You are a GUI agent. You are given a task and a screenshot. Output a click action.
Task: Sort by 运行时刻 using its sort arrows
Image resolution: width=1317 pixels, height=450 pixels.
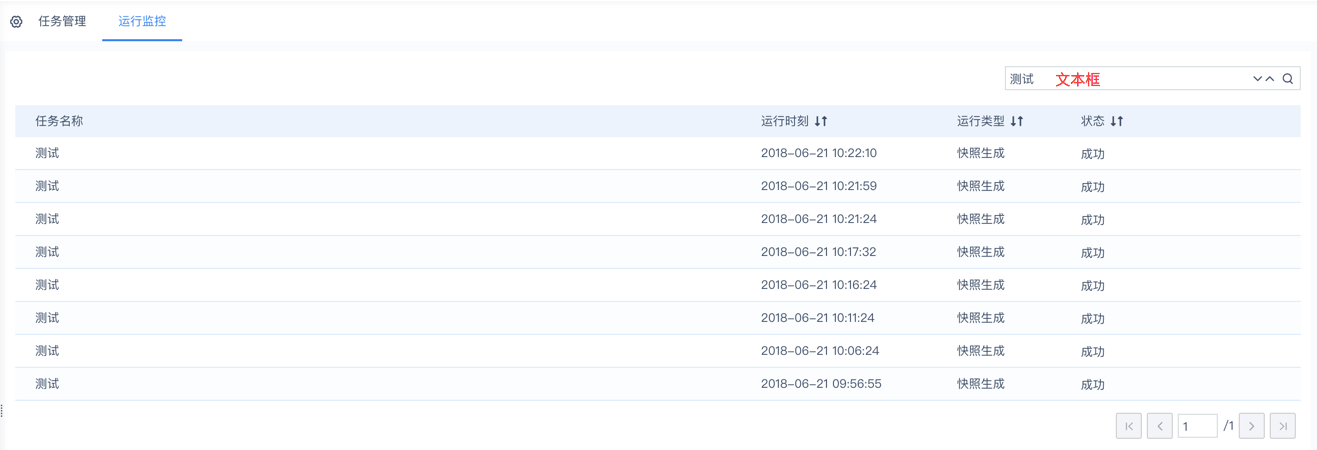point(821,121)
